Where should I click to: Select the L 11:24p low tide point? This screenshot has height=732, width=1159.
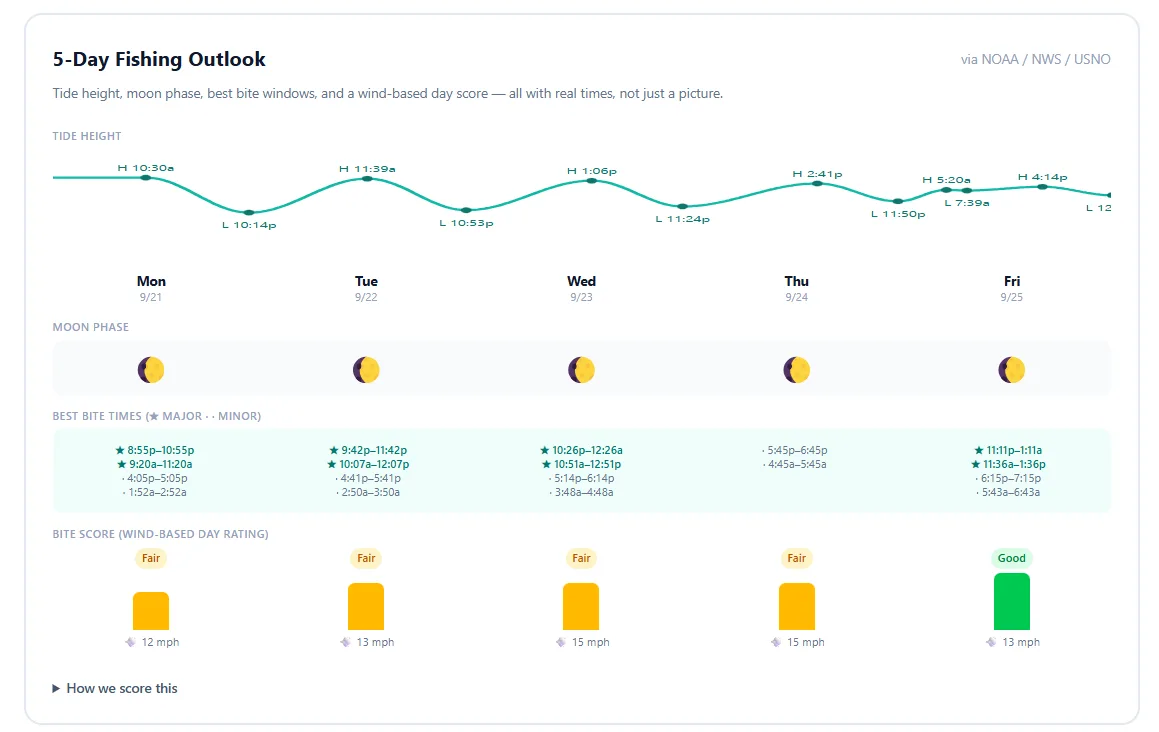point(682,206)
